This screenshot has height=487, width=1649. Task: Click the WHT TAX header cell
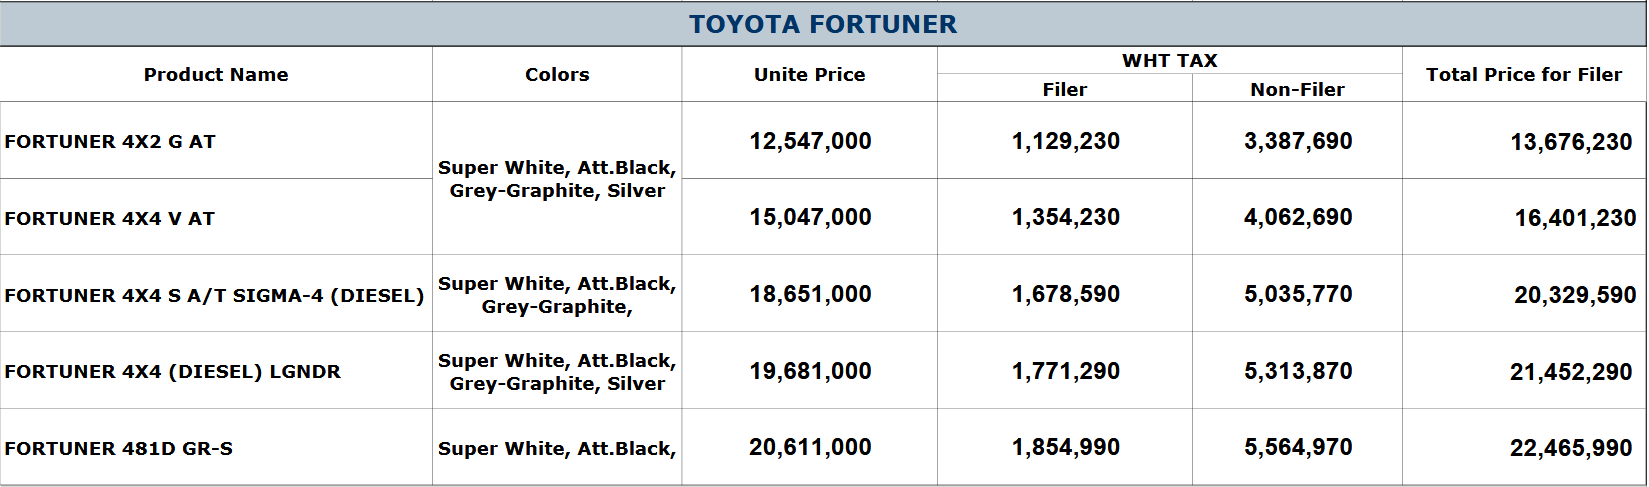click(1169, 60)
